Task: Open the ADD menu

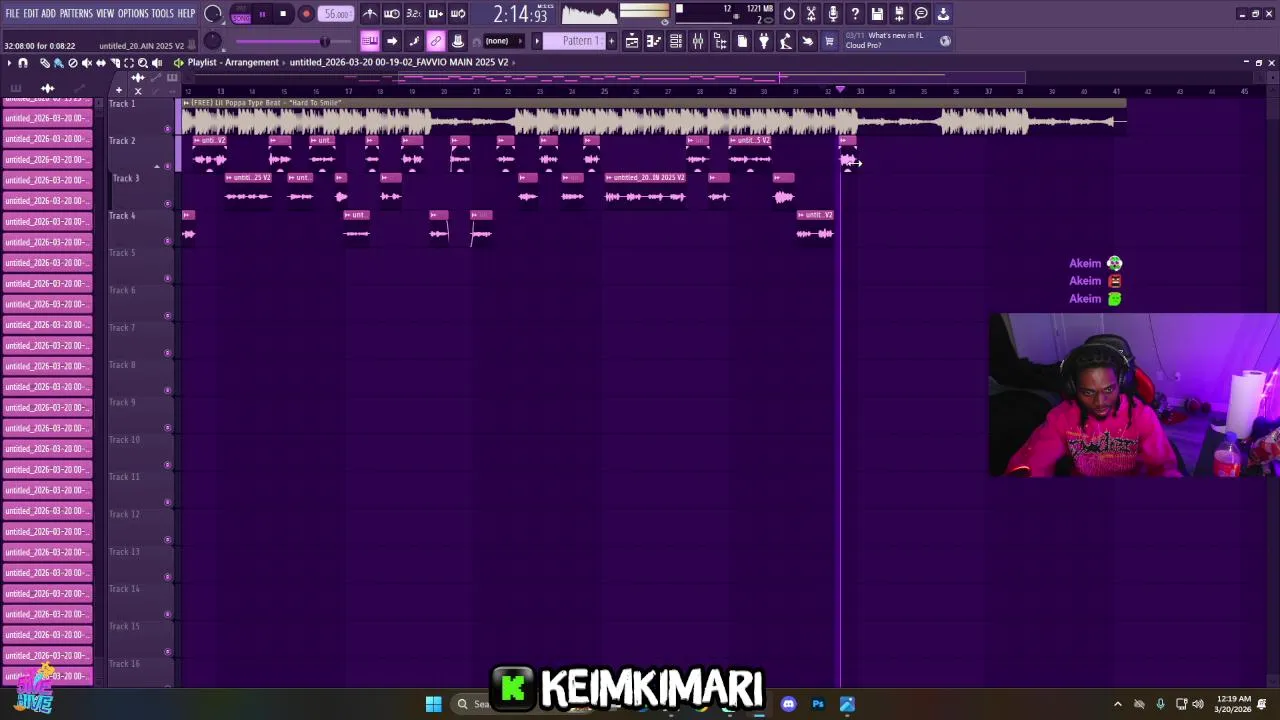Action: tap(49, 14)
